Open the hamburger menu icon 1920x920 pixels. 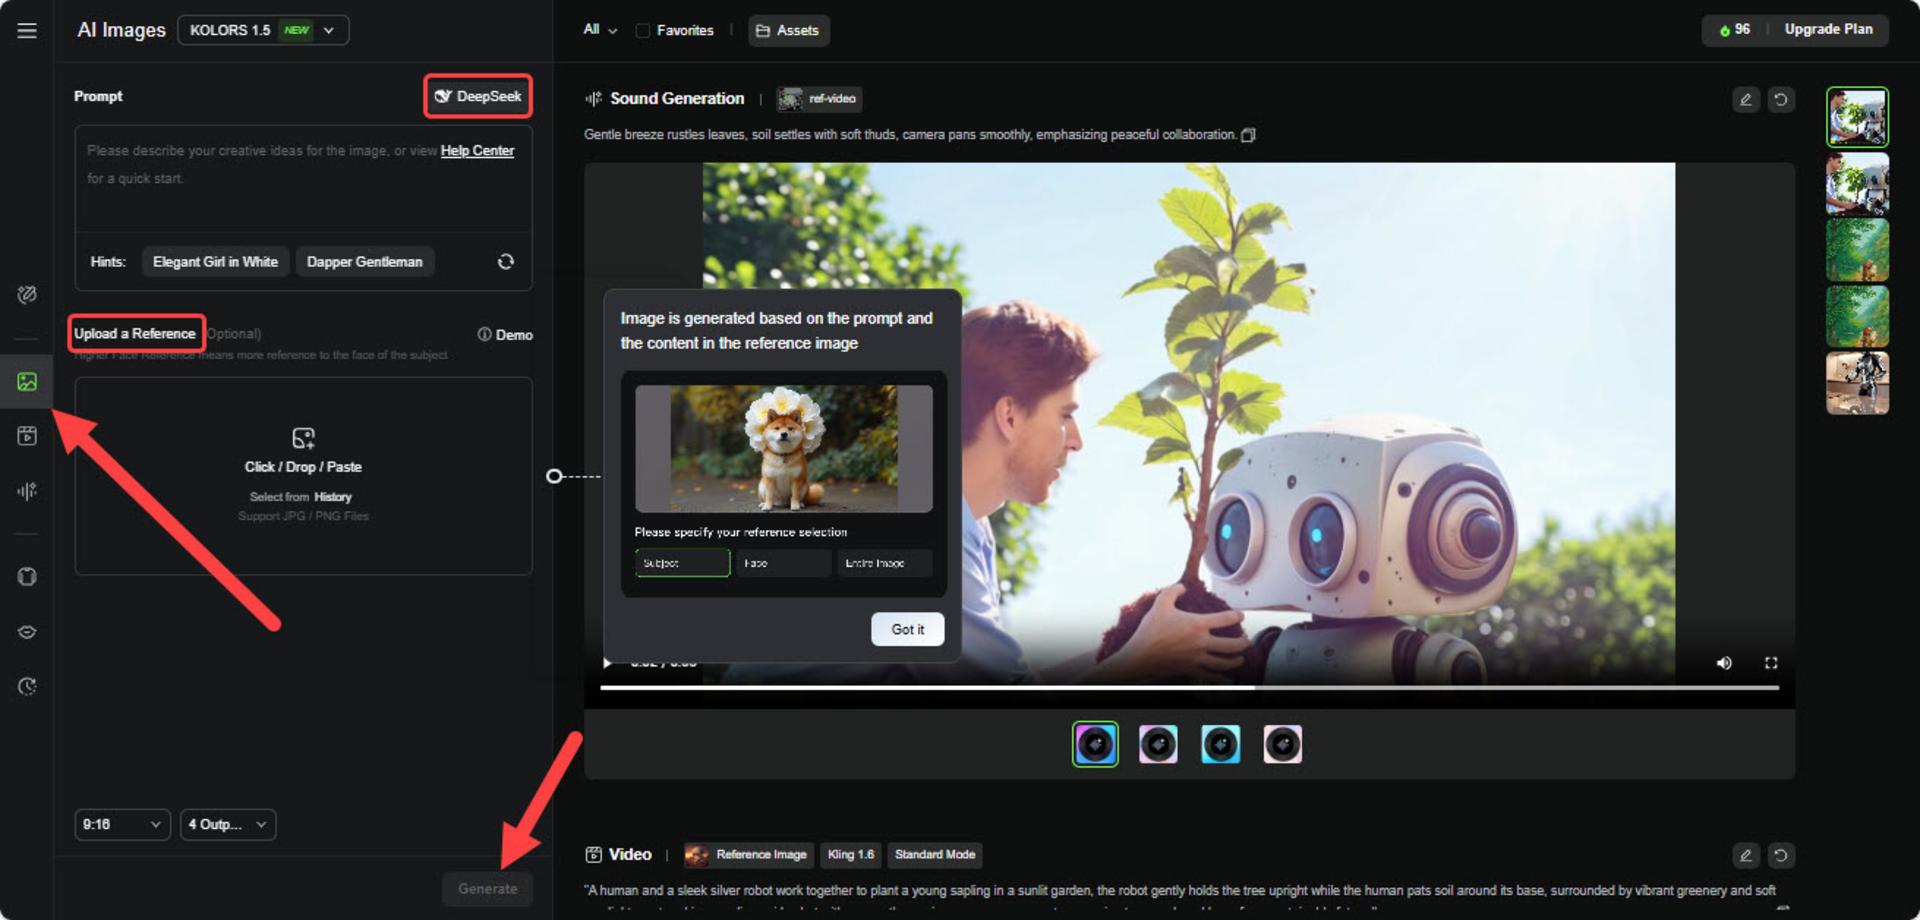pyautogui.click(x=27, y=31)
